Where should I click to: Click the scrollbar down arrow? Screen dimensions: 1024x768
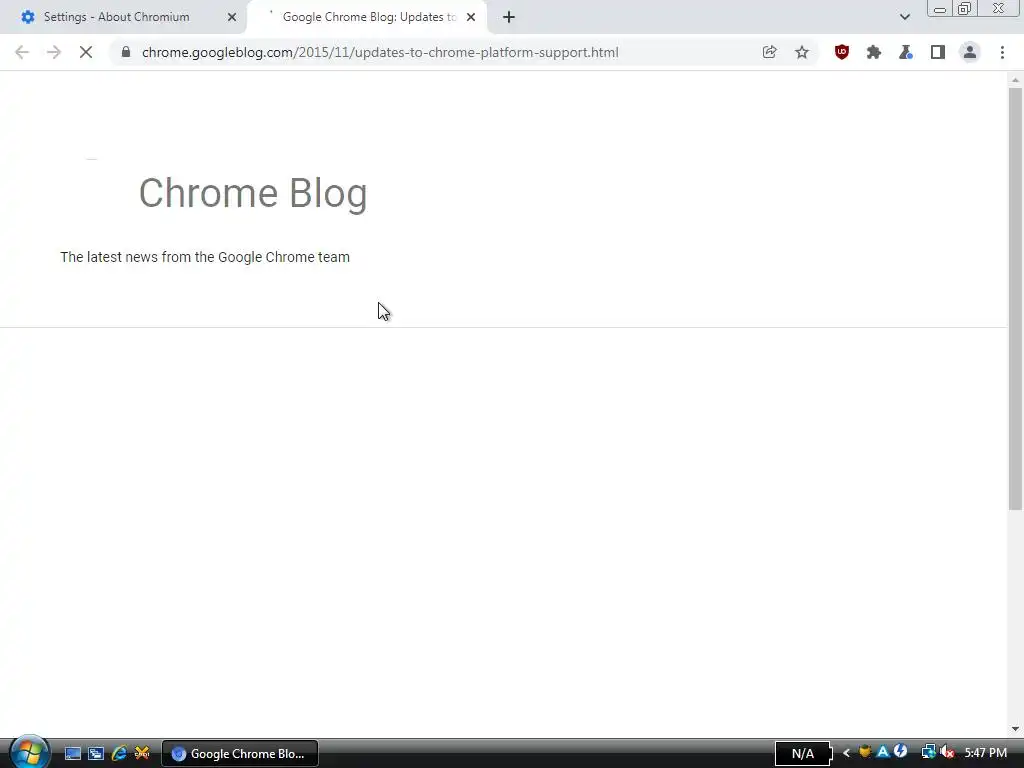click(1015, 729)
